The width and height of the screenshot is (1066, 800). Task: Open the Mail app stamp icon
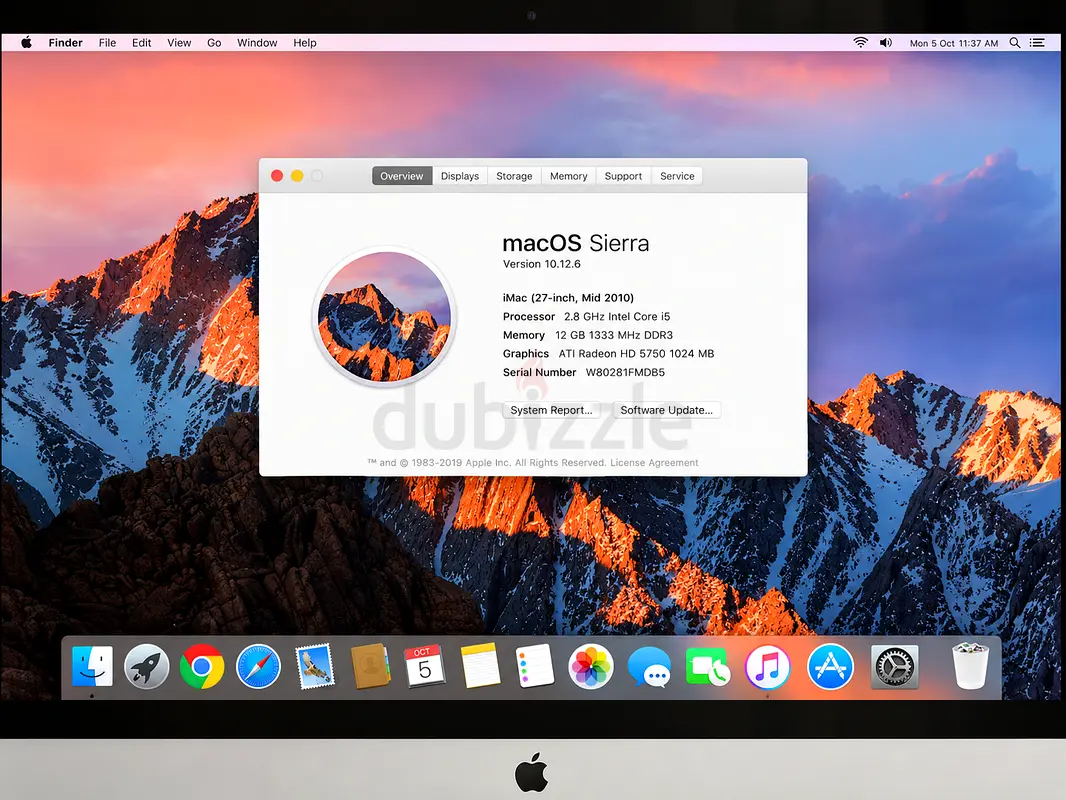(x=315, y=666)
